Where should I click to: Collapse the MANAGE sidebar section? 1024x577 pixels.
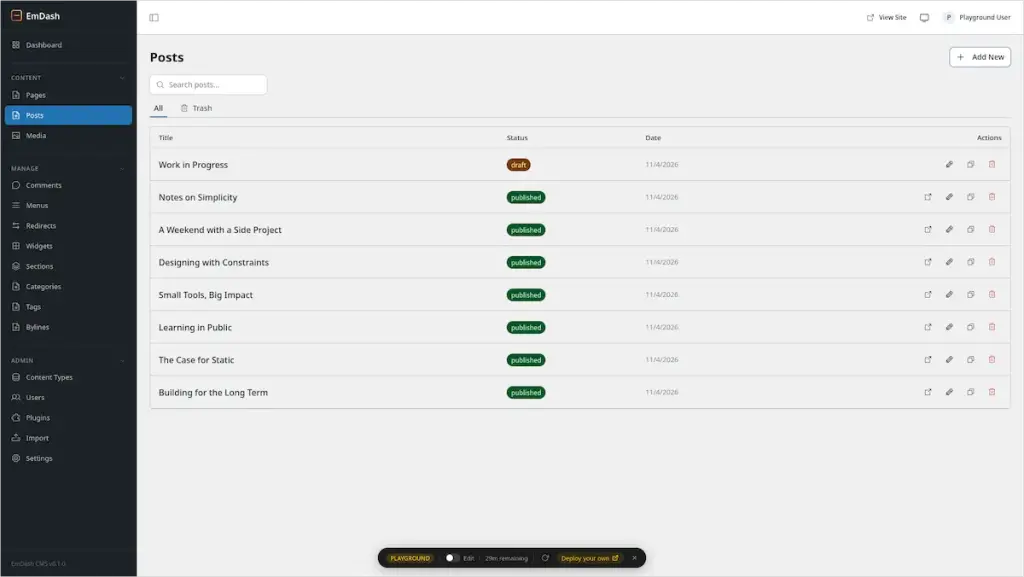coord(122,168)
